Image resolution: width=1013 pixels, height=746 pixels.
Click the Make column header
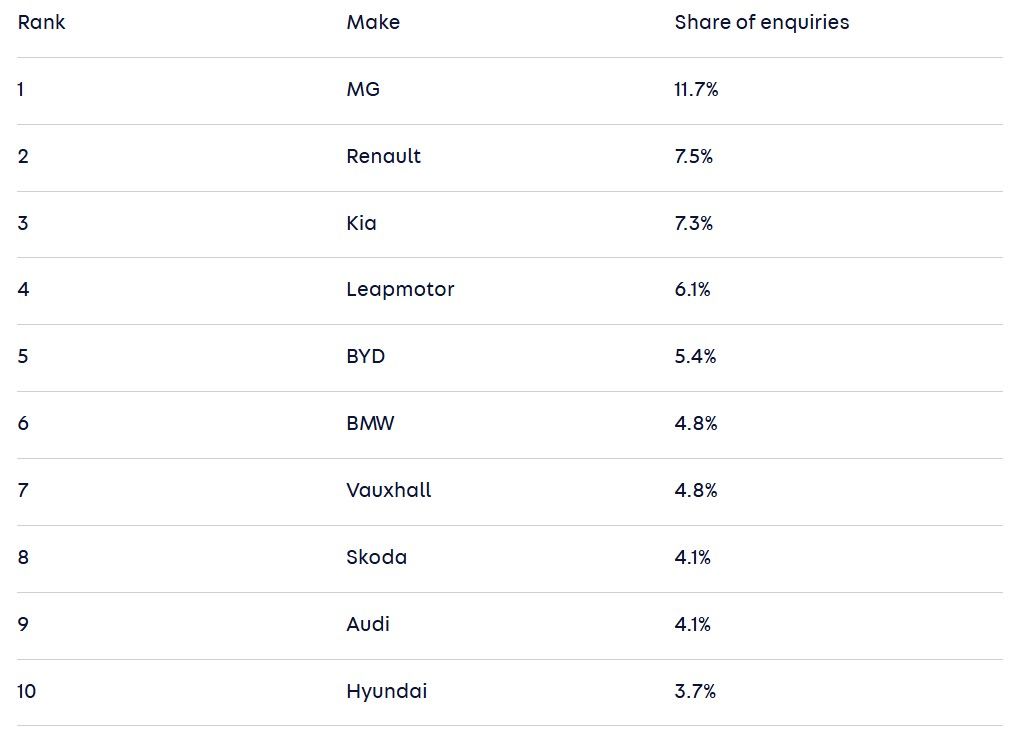click(x=373, y=23)
